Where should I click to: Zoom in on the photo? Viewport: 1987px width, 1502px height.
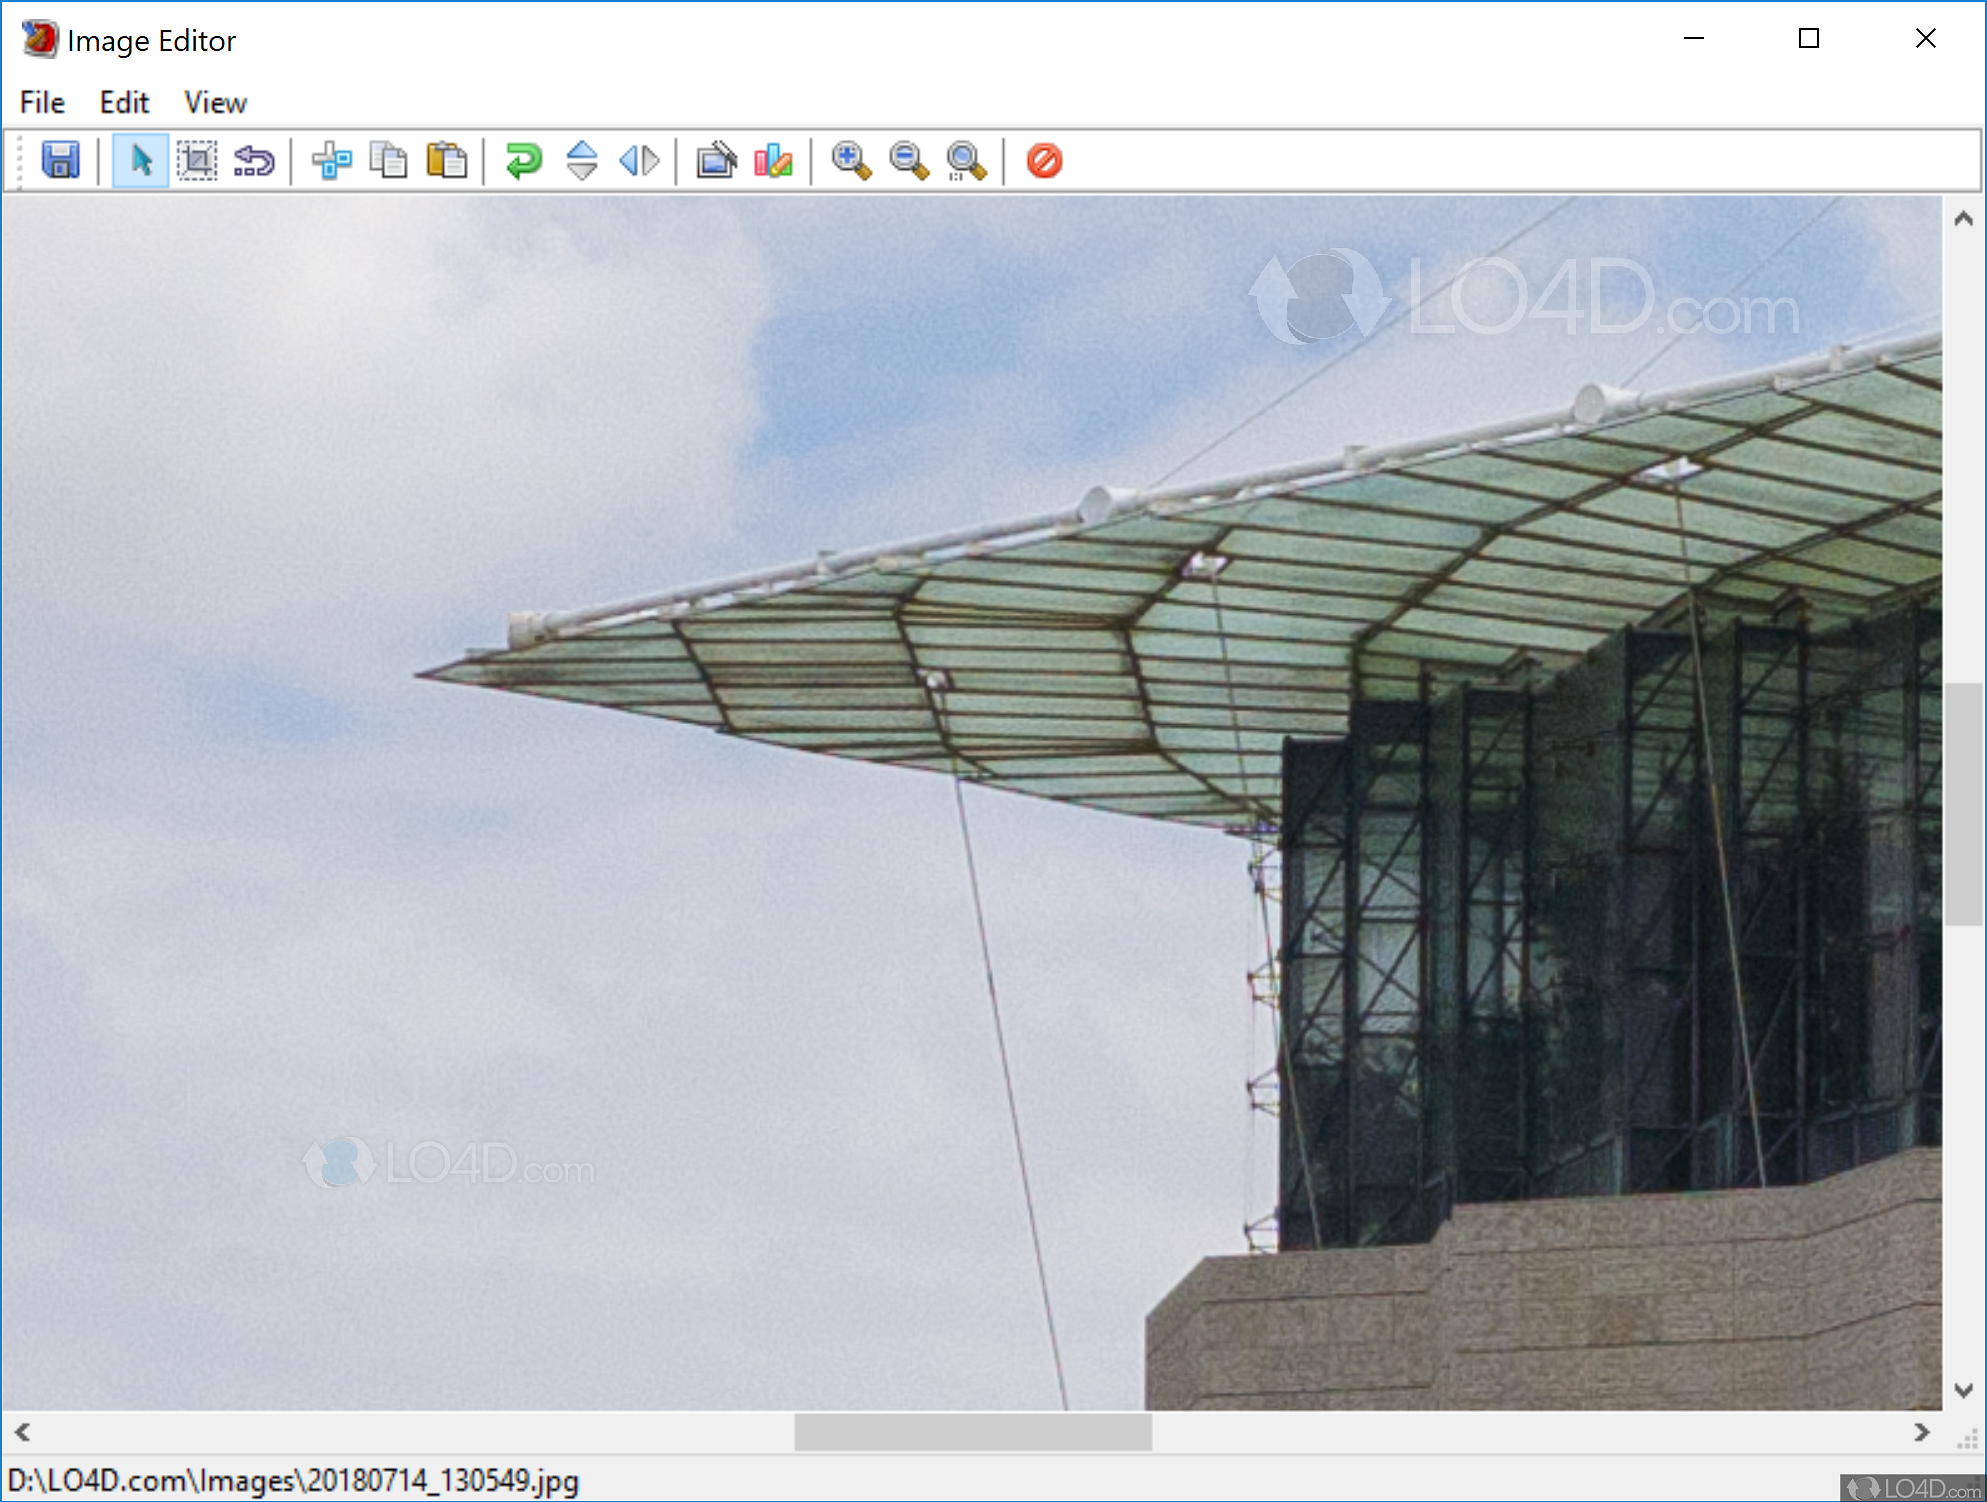tap(849, 160)
